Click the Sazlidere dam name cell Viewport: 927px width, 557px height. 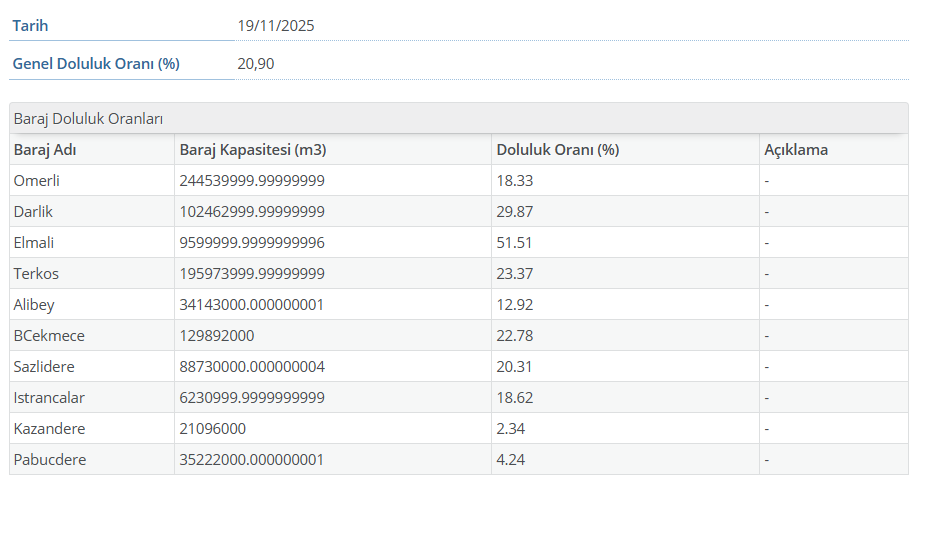(44, 367)
